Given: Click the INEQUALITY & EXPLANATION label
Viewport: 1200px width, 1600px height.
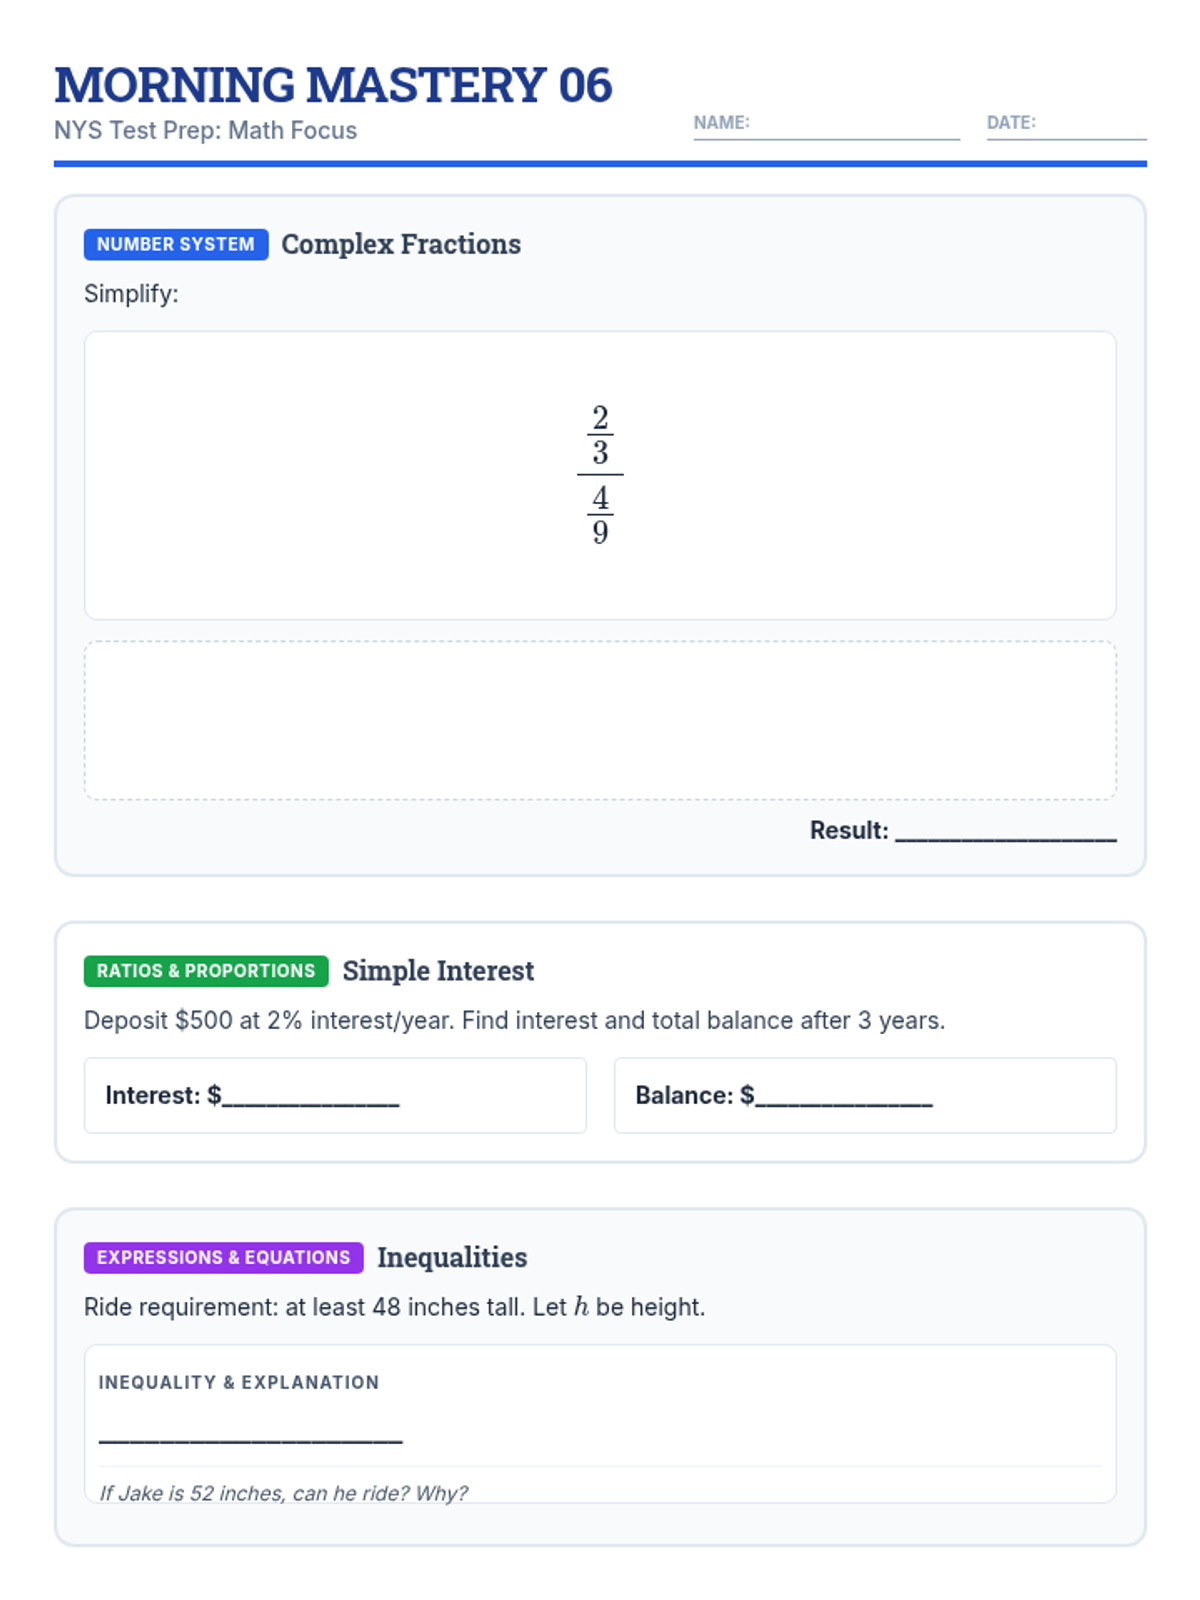Looking at the screenshot, I should click(239, 1383).
